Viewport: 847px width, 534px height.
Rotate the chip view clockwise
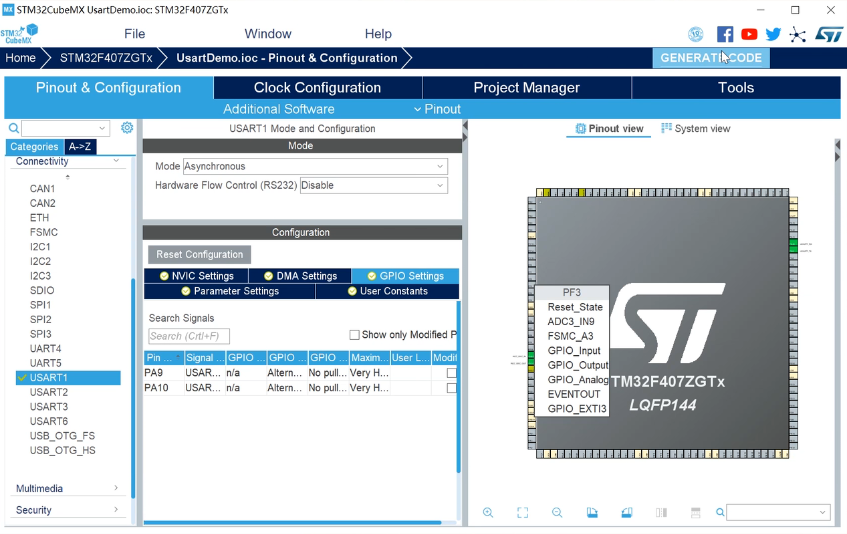coord(592,512)
